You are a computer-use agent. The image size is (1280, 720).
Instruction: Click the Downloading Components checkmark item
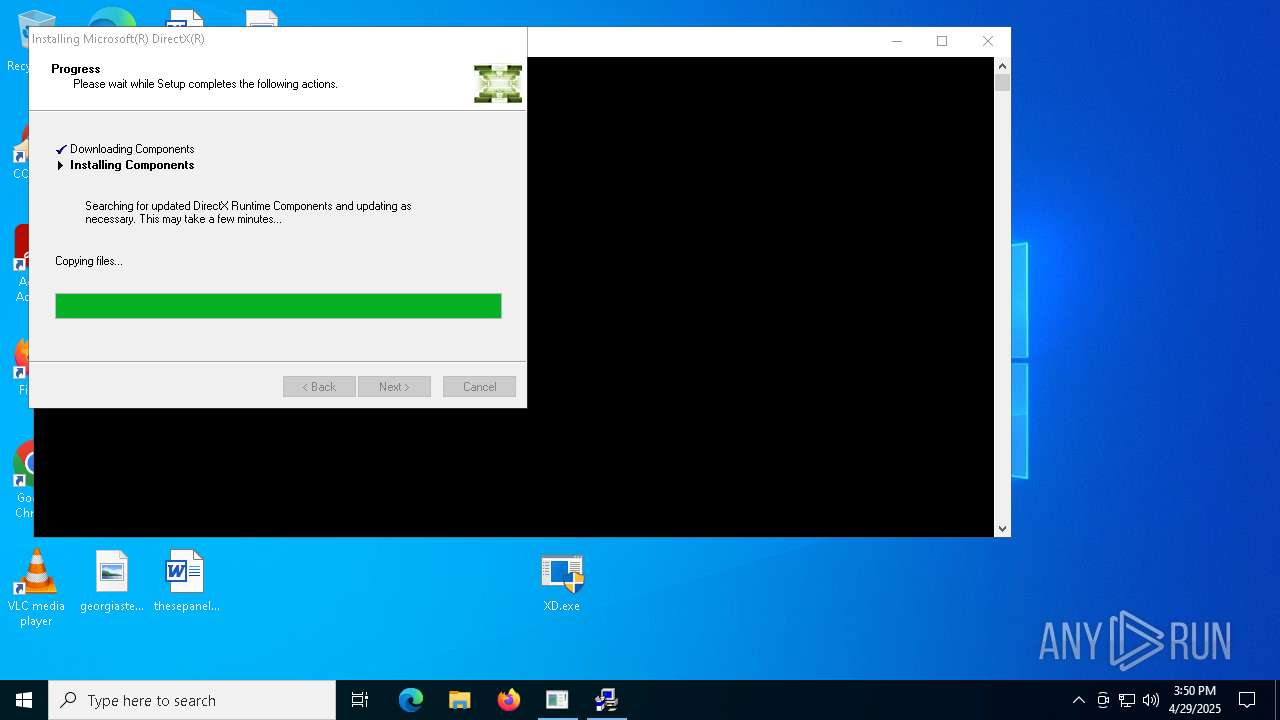[125, 149]
